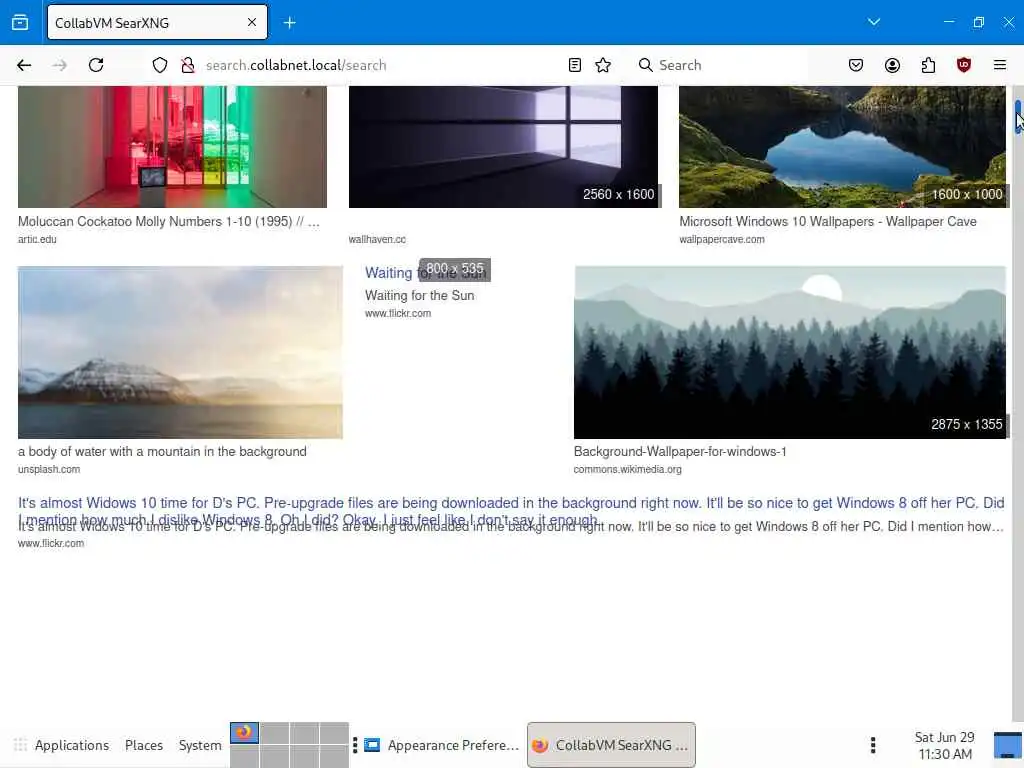1024x768 pixels.
Task: Click the insecure connection lock icon
Action: click(187, 65)
